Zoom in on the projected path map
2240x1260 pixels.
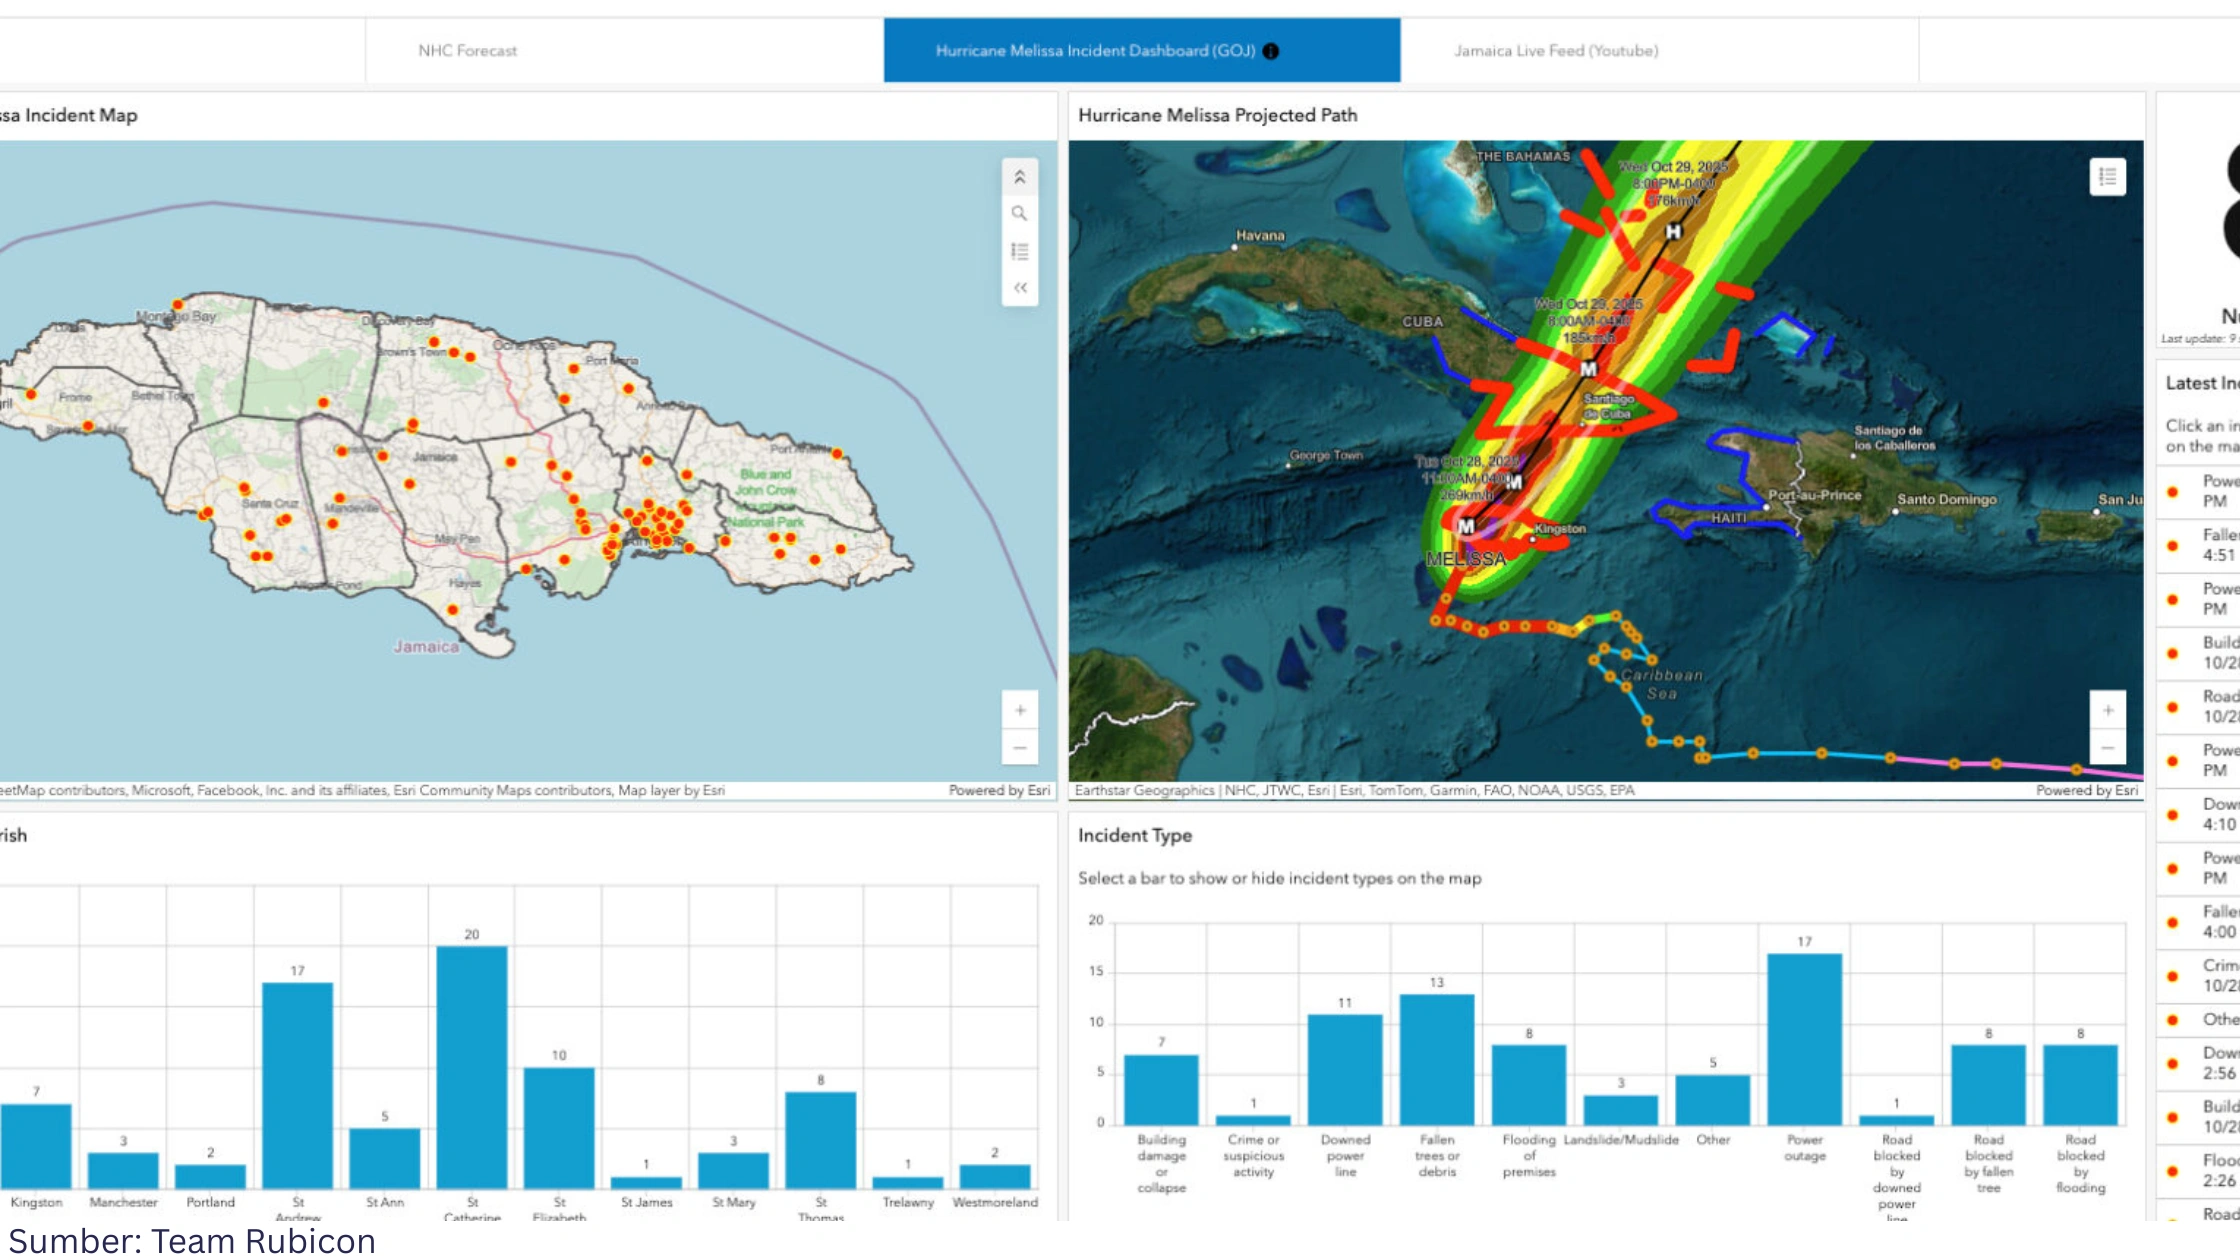(2107, 711)
